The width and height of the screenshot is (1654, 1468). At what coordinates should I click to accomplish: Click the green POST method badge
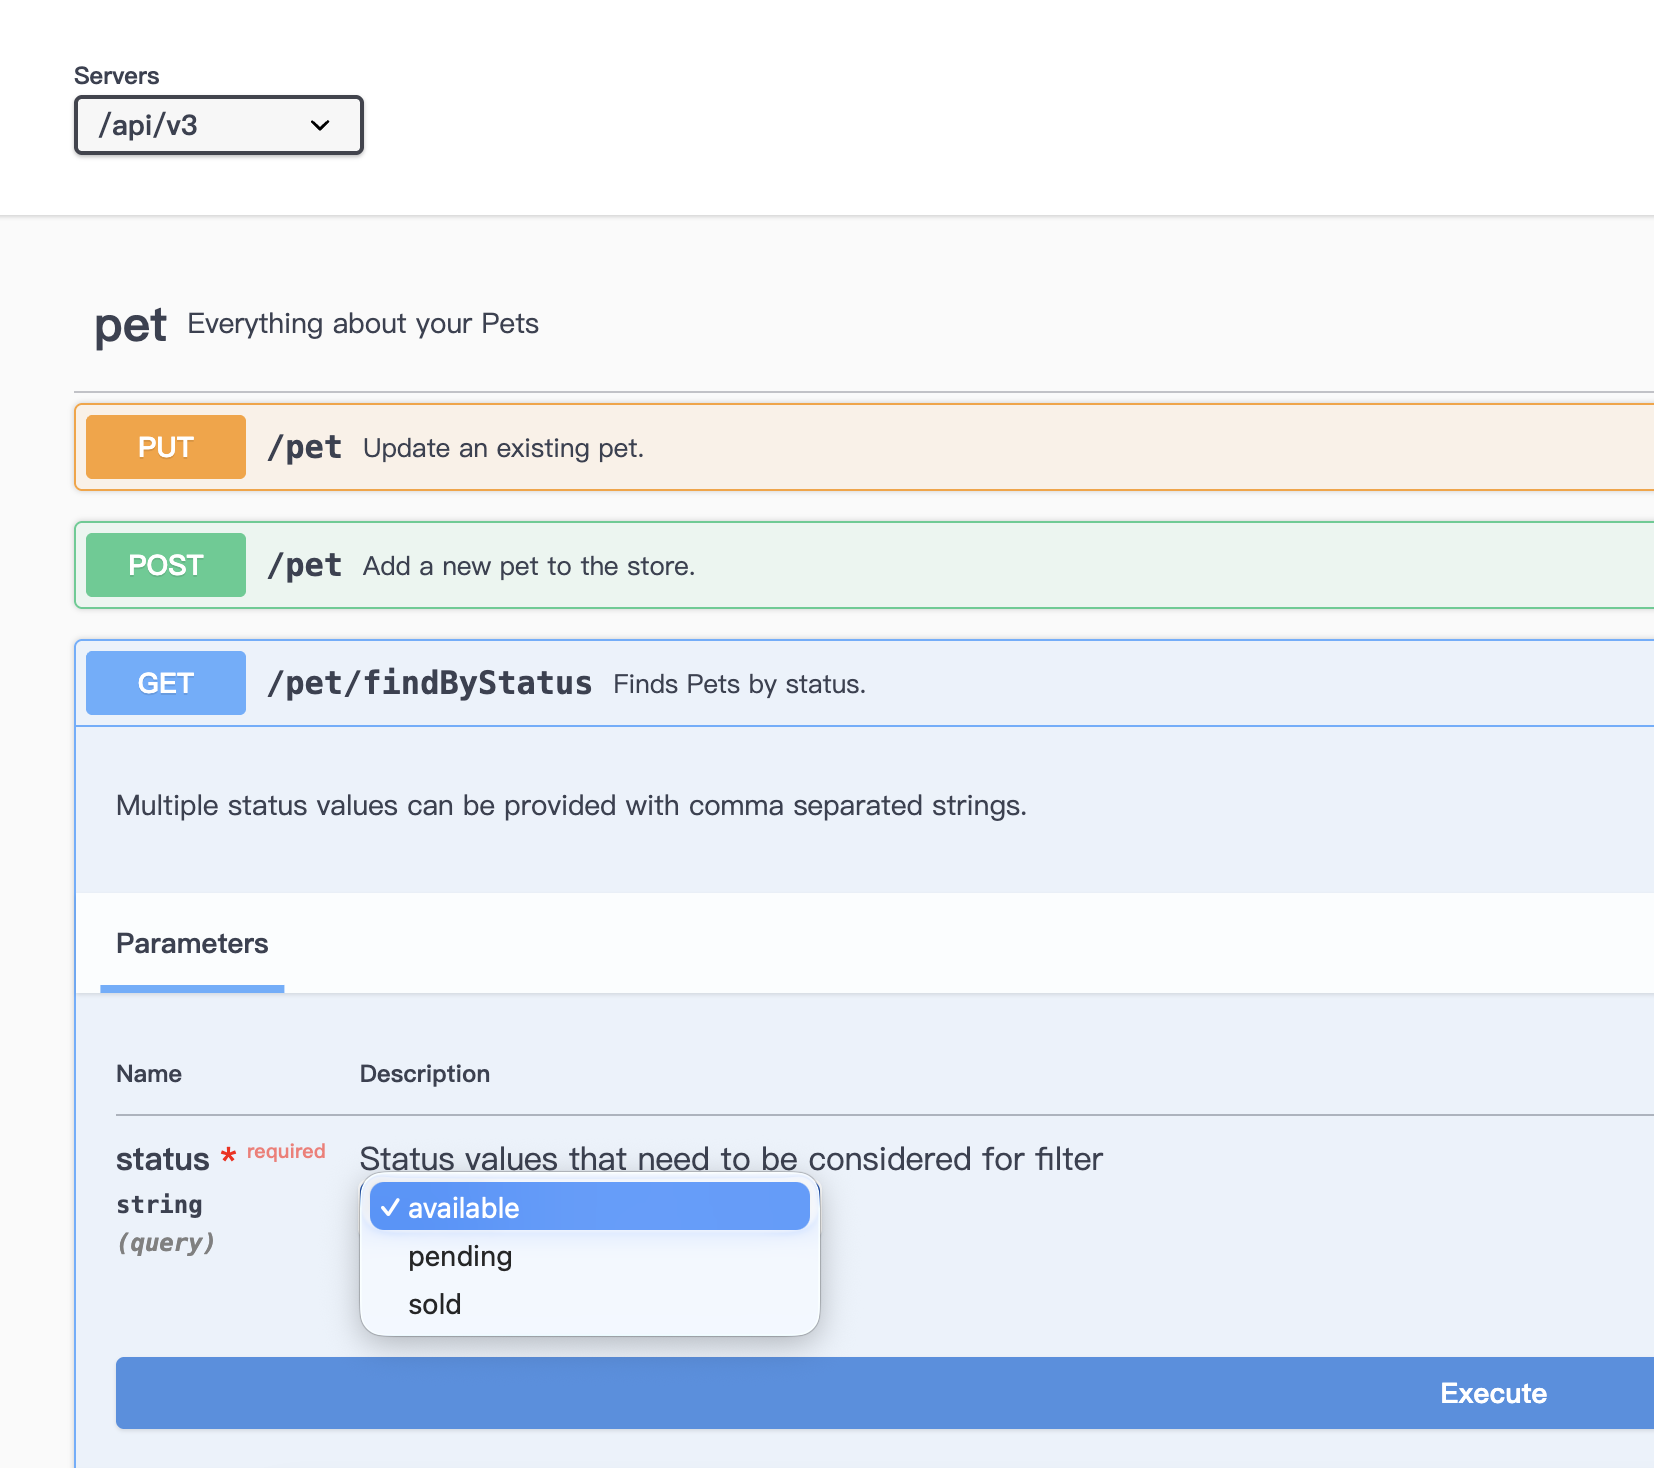coord(166,565)
